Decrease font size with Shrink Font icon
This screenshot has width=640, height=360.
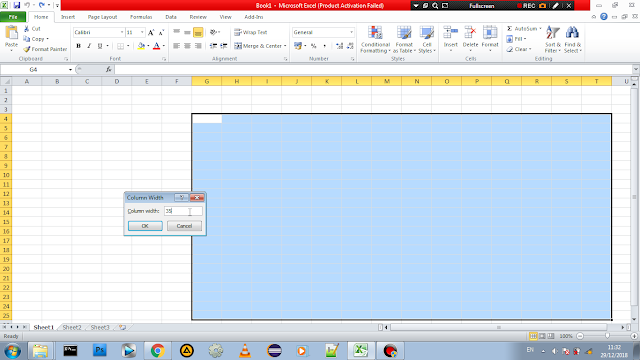(x=161, y=32)
